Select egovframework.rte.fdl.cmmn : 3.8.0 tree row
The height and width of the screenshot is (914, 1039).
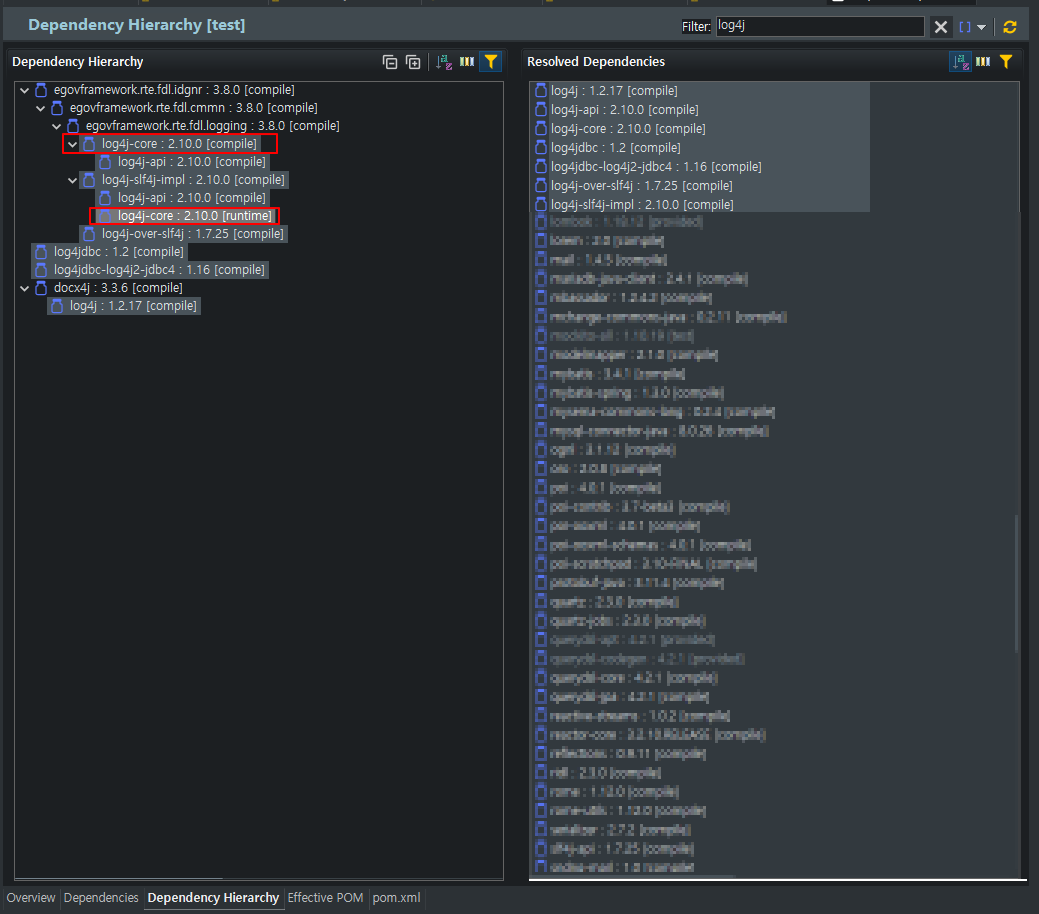click(193, 107)
